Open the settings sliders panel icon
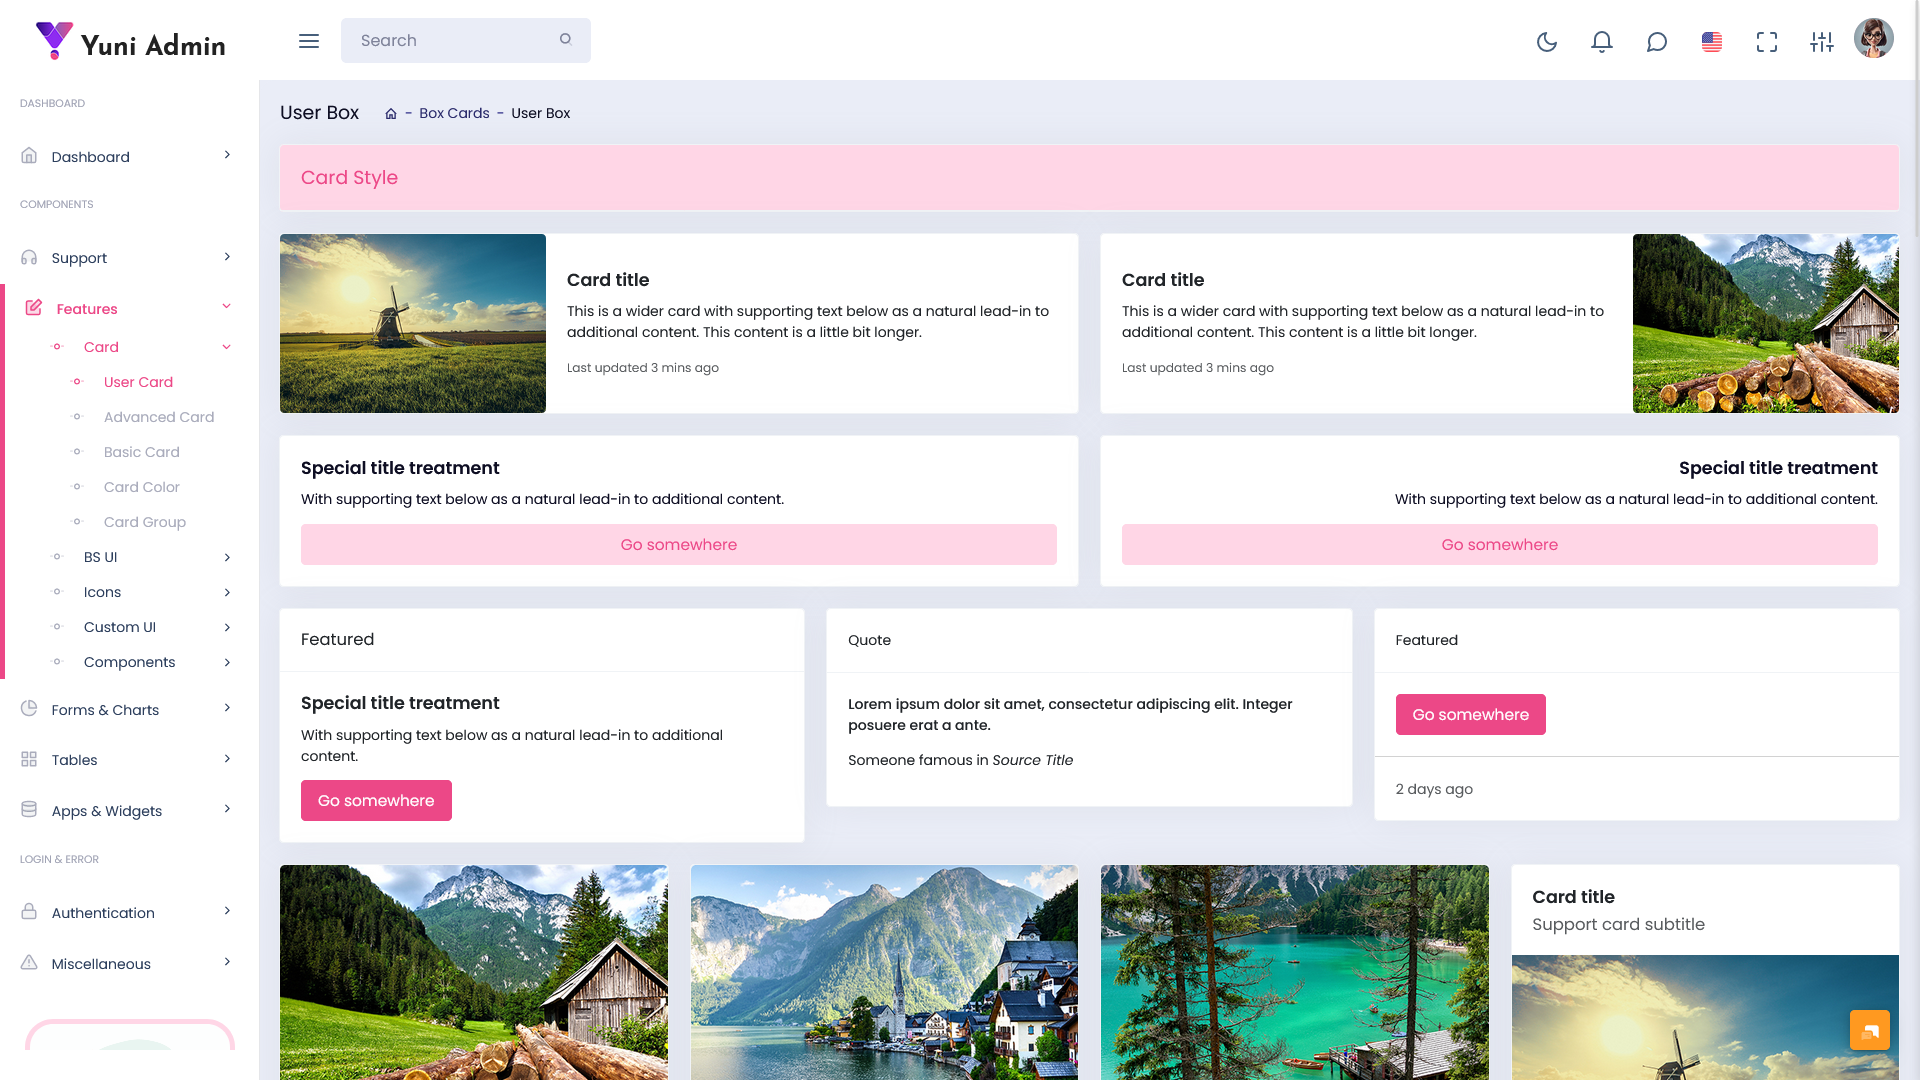1920x1080 pixels. click(x=1822, y=41)
